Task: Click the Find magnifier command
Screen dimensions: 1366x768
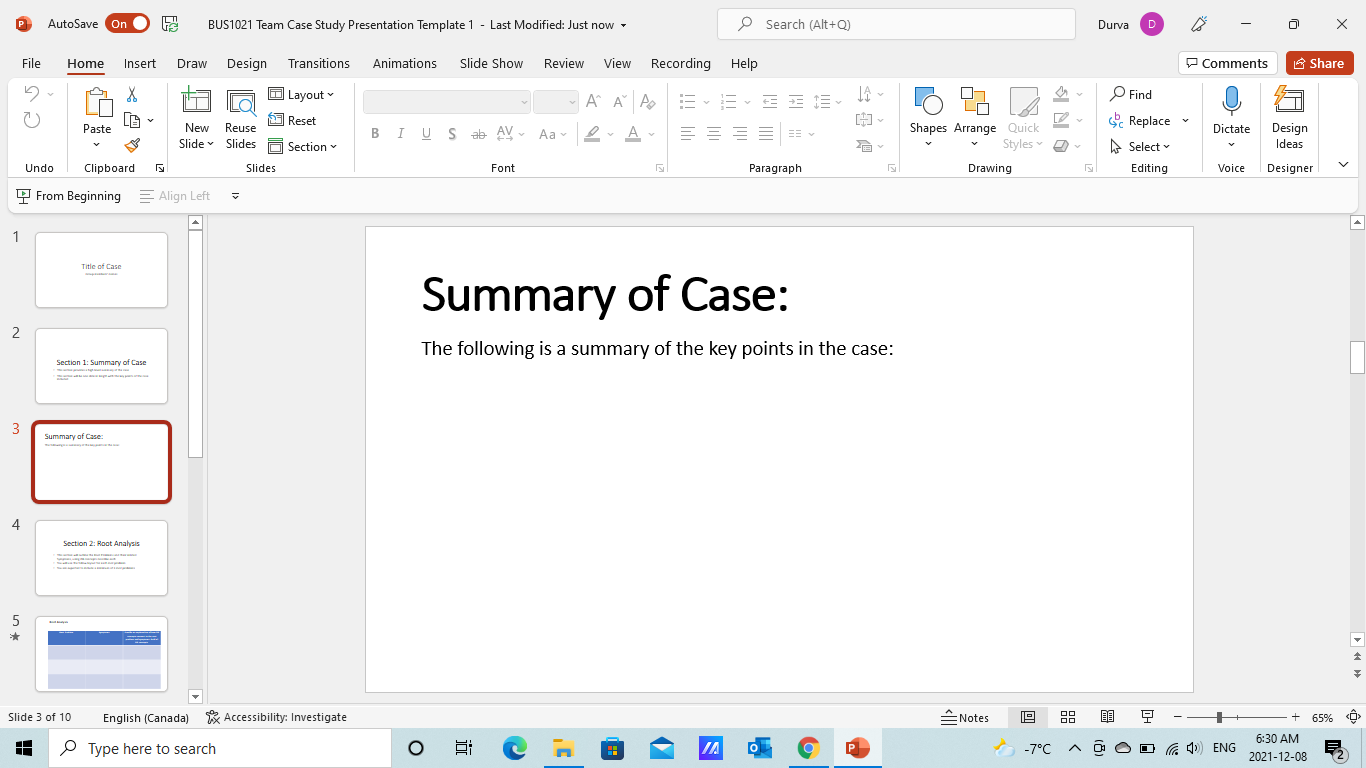Action: click(1131, 94)
